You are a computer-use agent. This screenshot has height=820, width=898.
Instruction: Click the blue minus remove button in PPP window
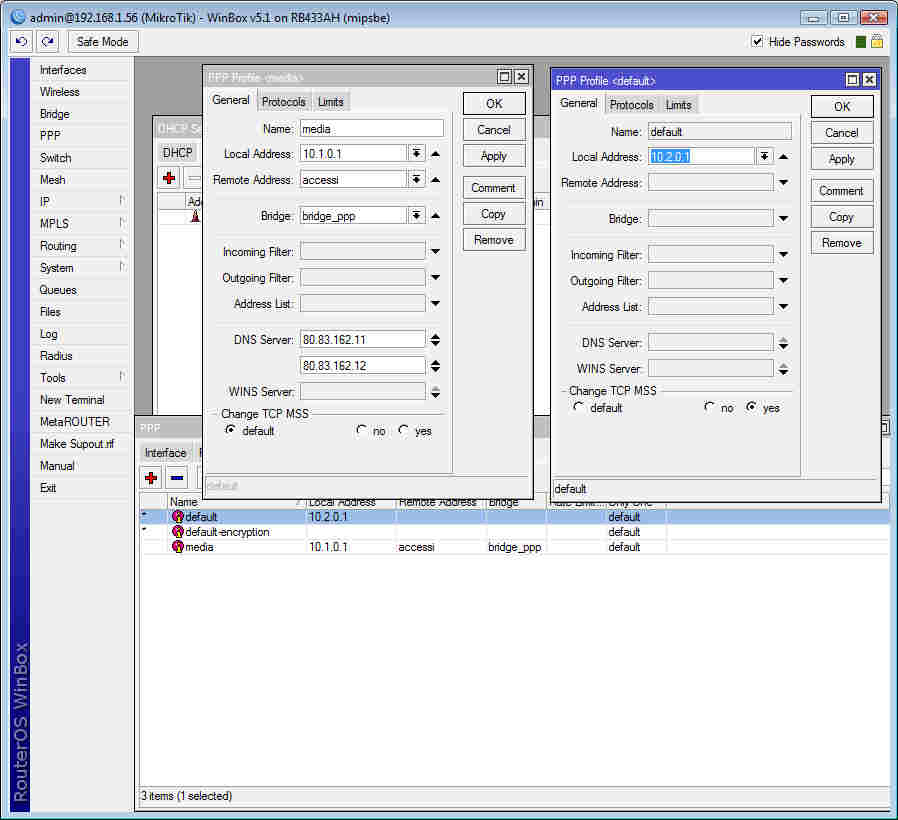(x=178, y=478)
